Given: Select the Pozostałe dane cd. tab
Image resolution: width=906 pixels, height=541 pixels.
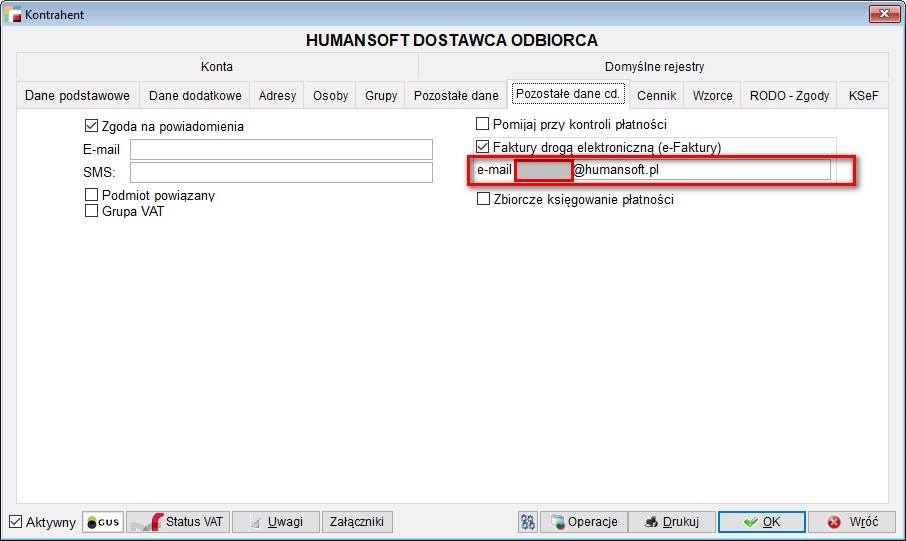Looking at the screenshot, I should tap(568, 94).
